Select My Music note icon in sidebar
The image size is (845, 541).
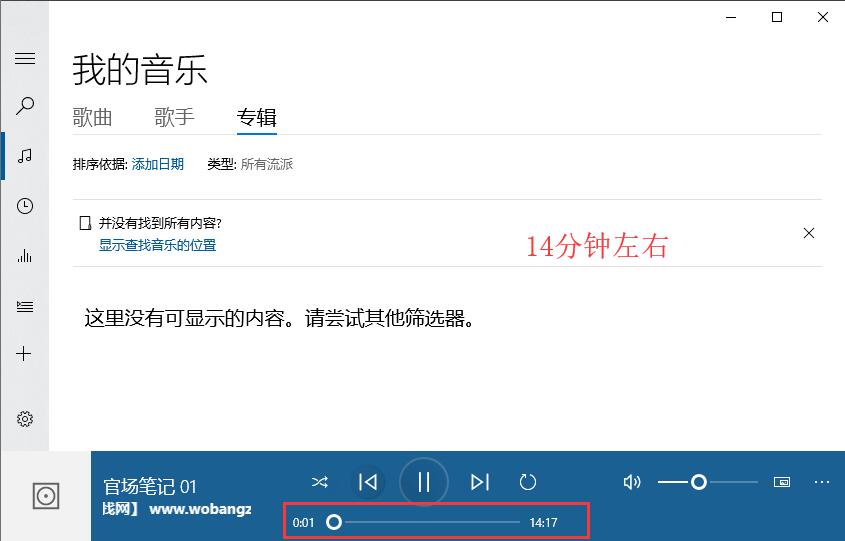click(x=25, y=156)
